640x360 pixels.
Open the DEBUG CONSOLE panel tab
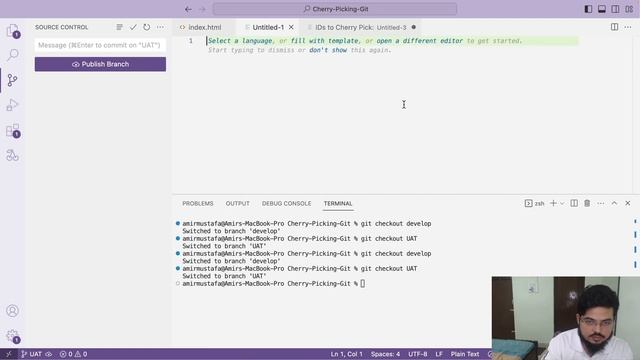[x=287, y=203]
